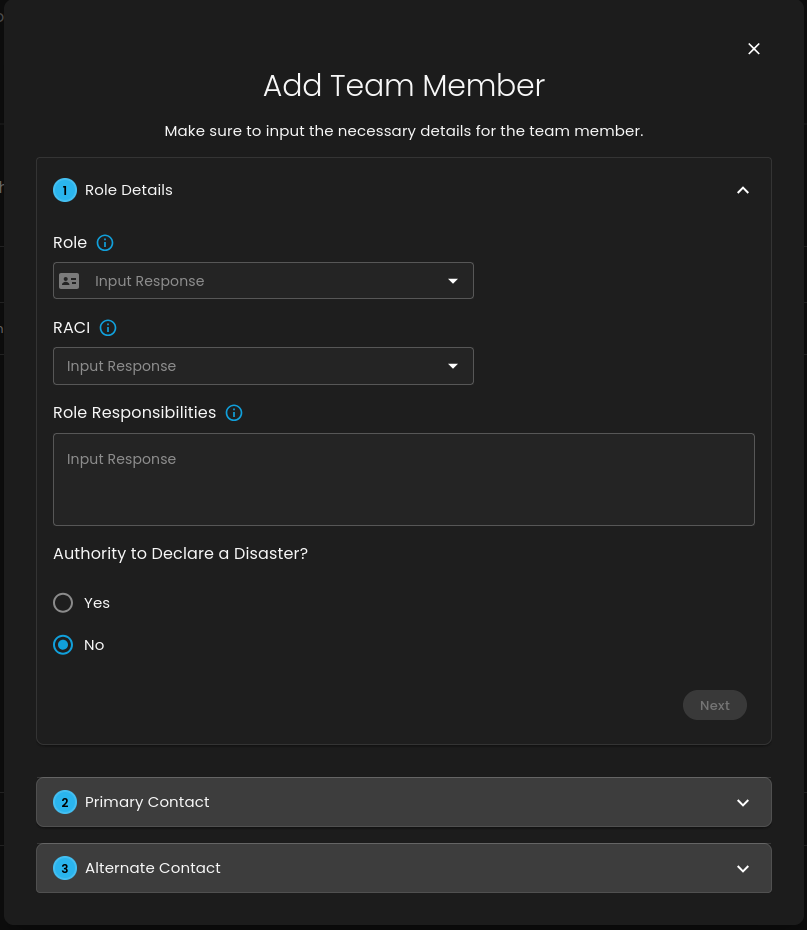Click the info icon next to Role
Image resolution: width=807 pixels, height=930 pixels.
(x=105, y=243)
